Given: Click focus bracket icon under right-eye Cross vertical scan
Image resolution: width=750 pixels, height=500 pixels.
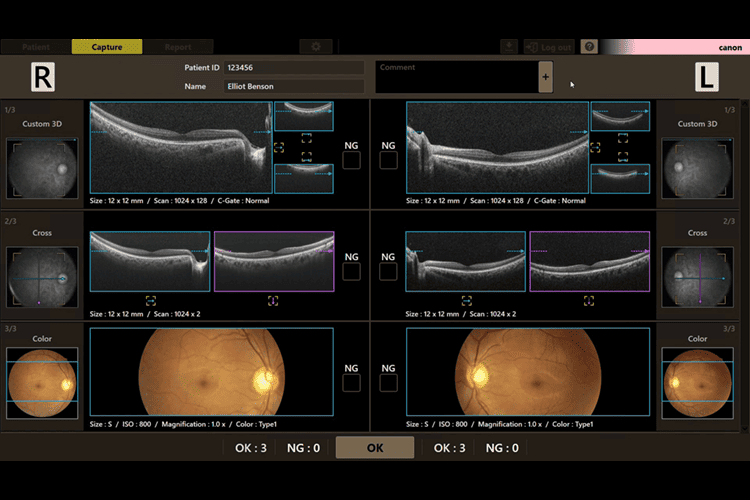Looking at the screenshot, I should [273, 300].
